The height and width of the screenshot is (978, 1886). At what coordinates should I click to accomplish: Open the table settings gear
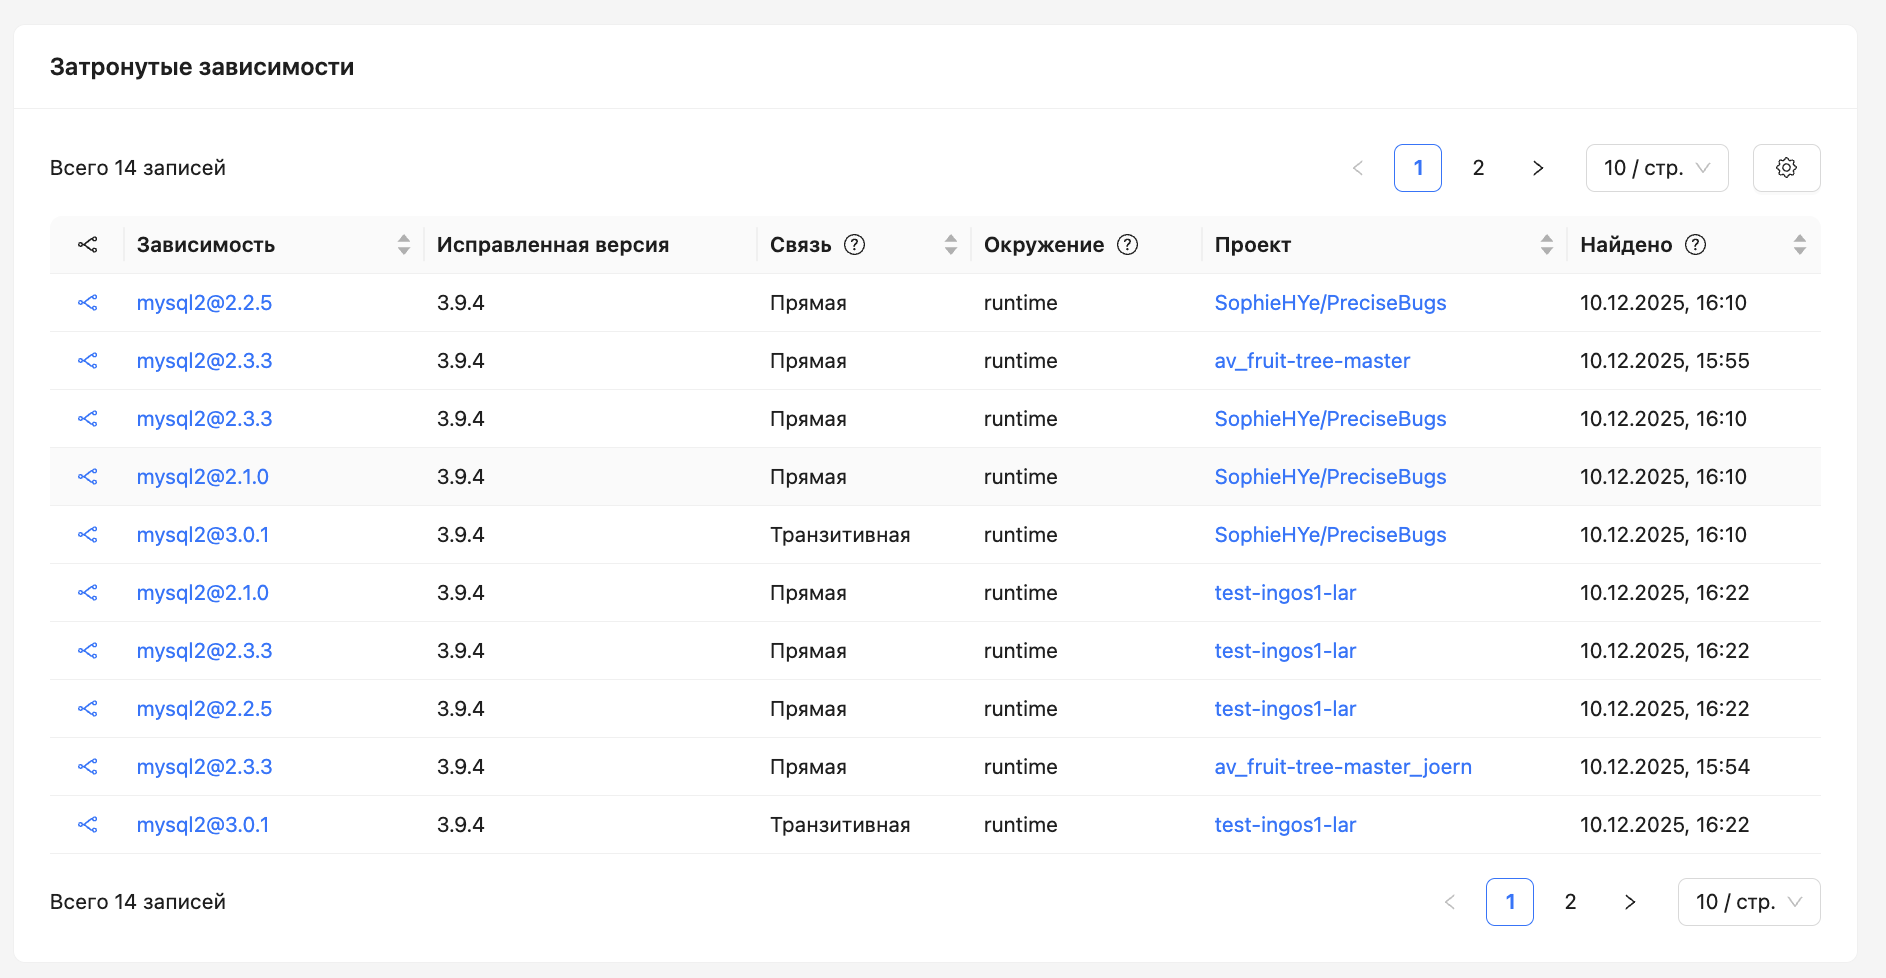(1787, 167)
